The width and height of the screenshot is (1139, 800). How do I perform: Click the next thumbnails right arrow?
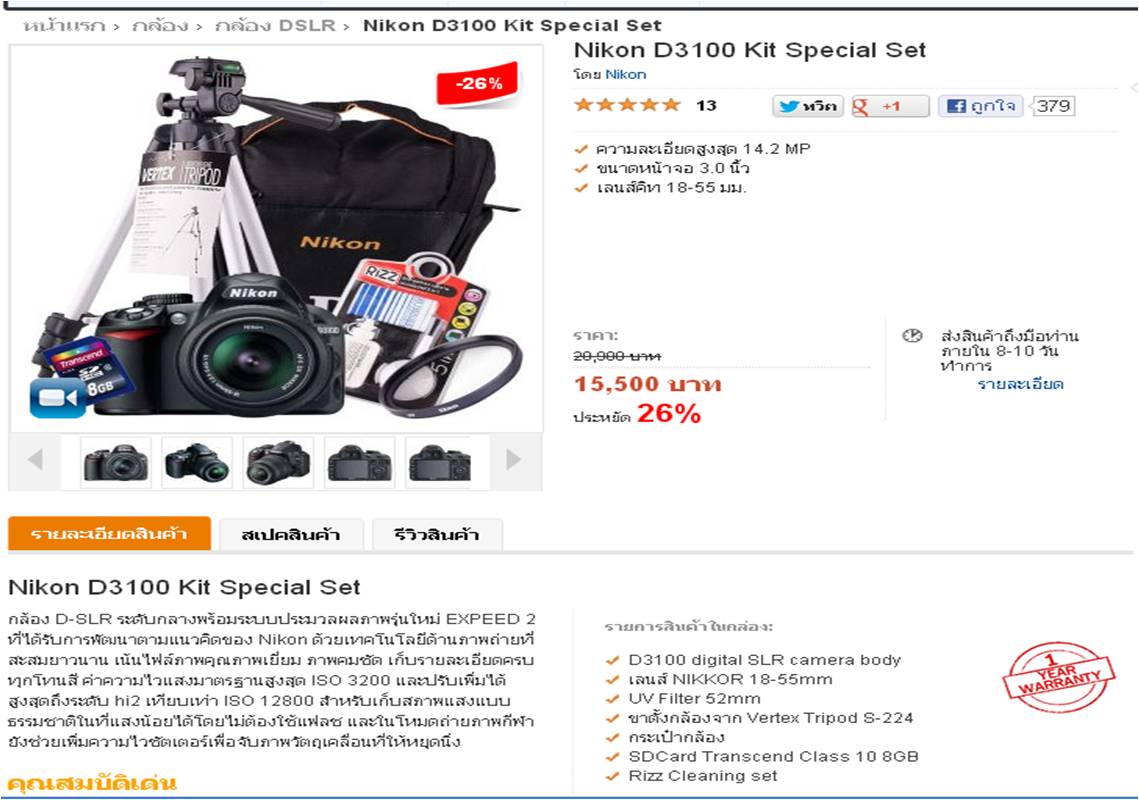513,459
